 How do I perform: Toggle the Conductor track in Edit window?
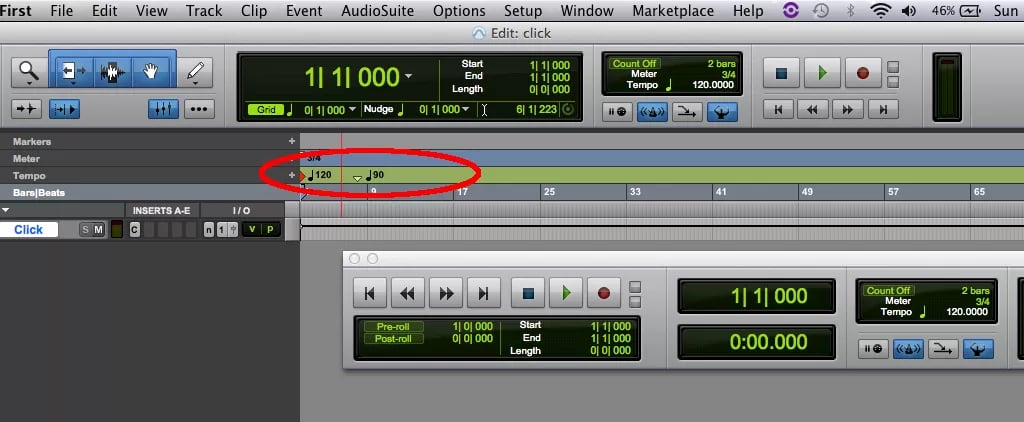click(x=722, y=112)
